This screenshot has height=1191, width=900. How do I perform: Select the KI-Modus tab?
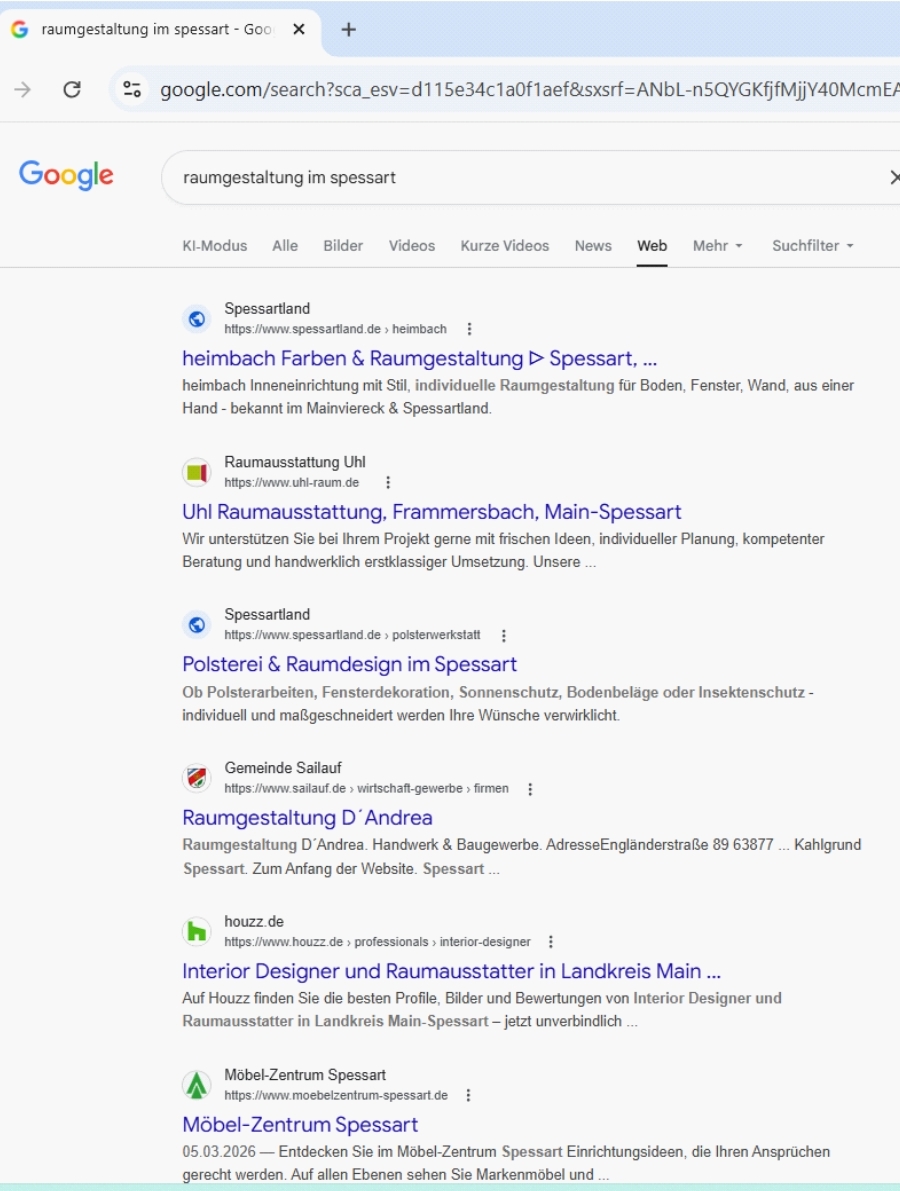coord(214,246)
